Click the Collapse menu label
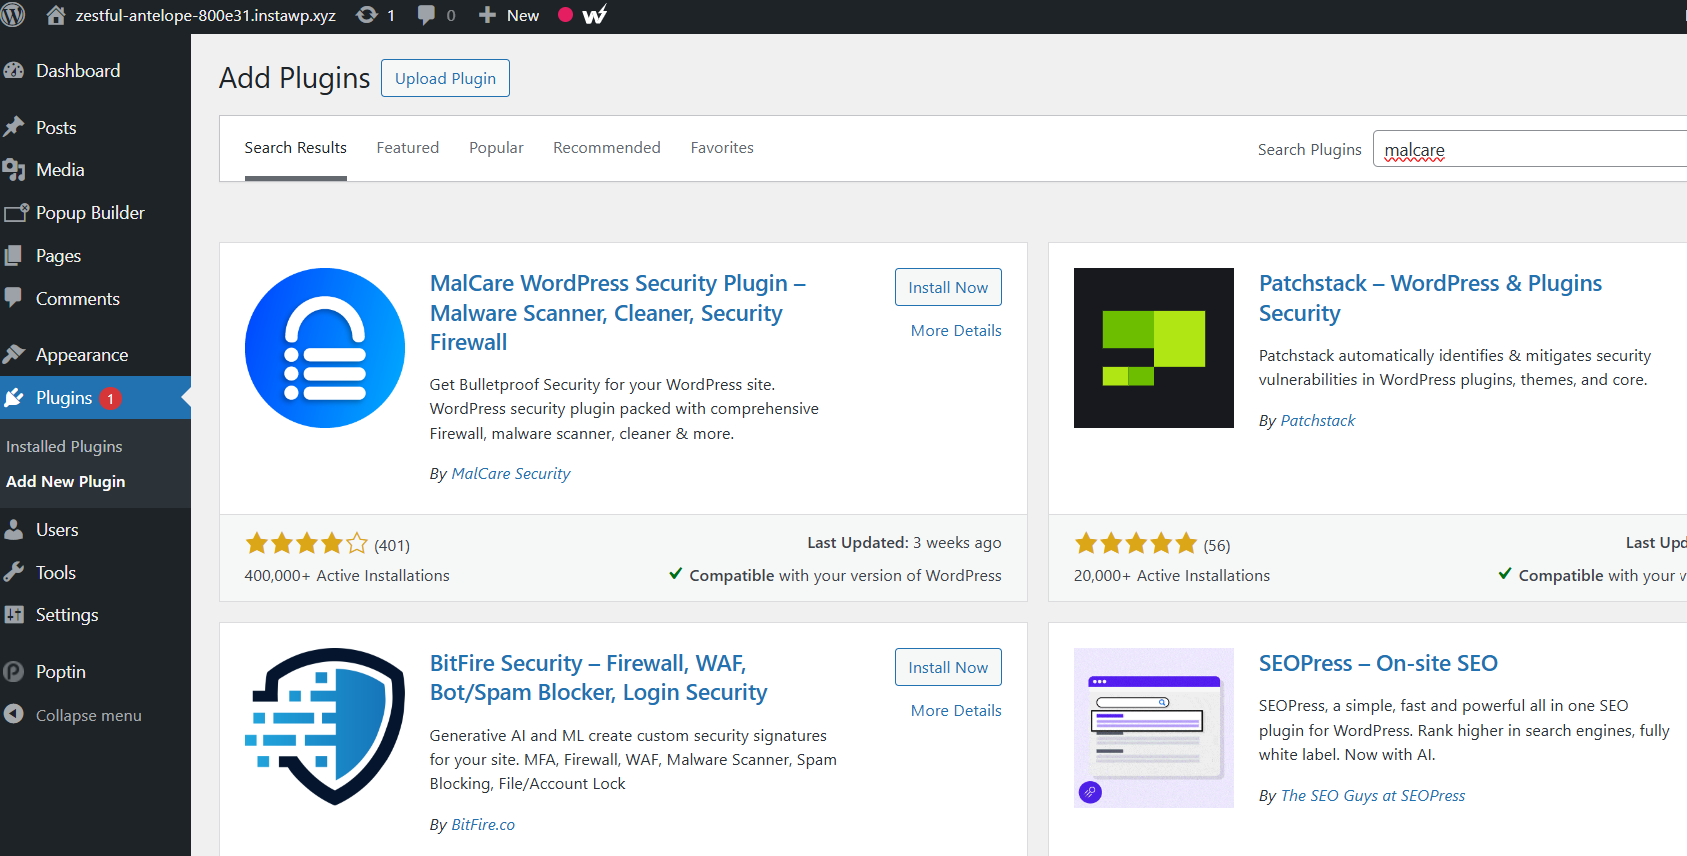Screen dimensions: 1687x856 click(x=89, y=716)
